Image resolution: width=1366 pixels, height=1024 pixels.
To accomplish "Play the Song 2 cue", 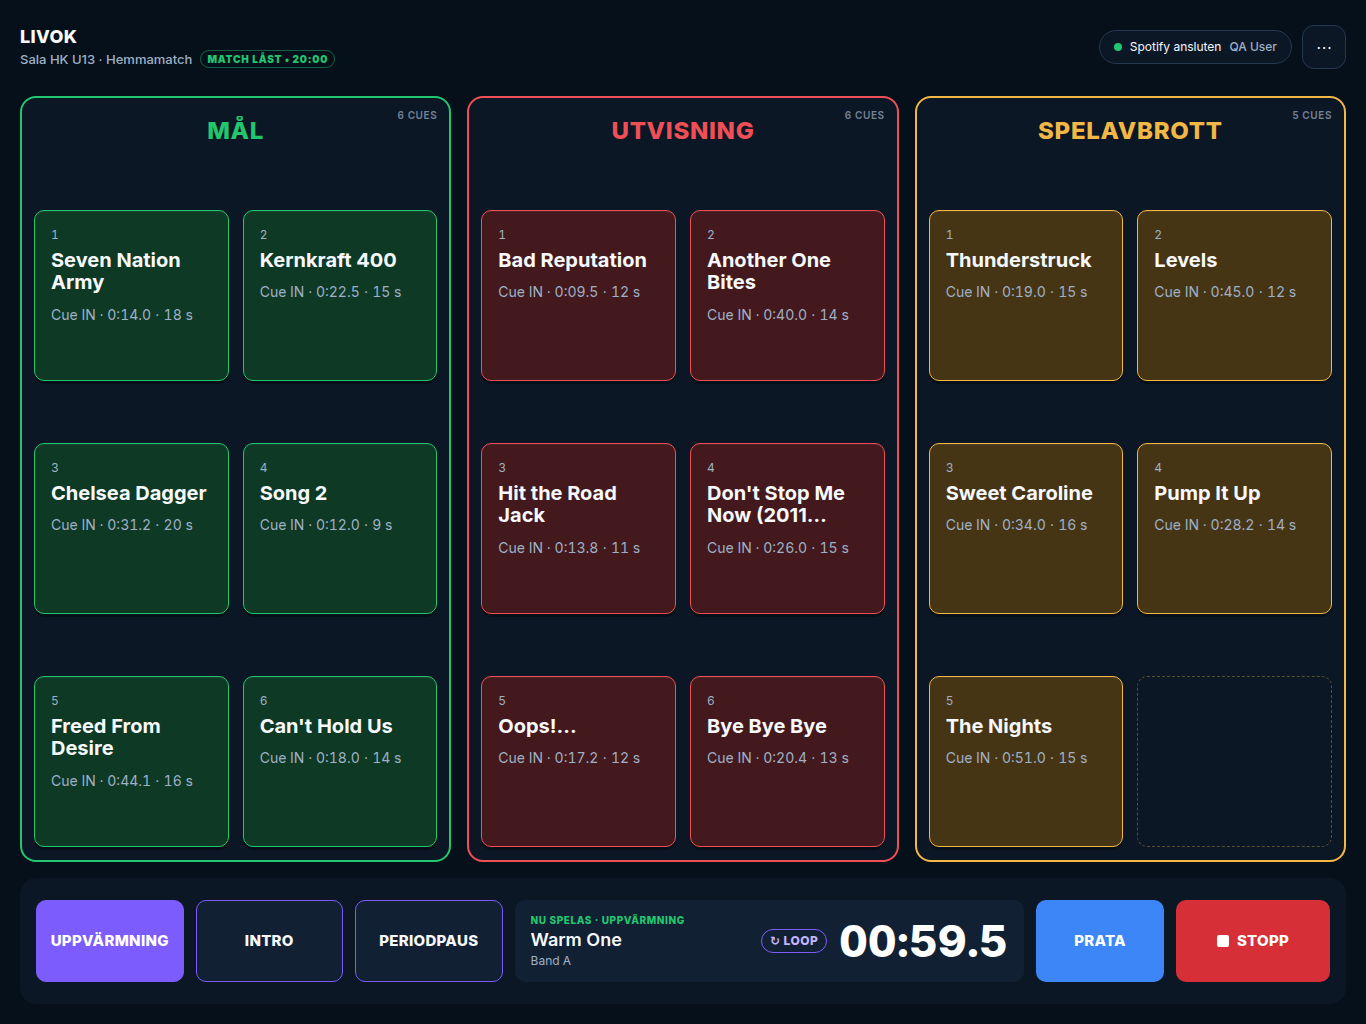I will click(340, 529).
